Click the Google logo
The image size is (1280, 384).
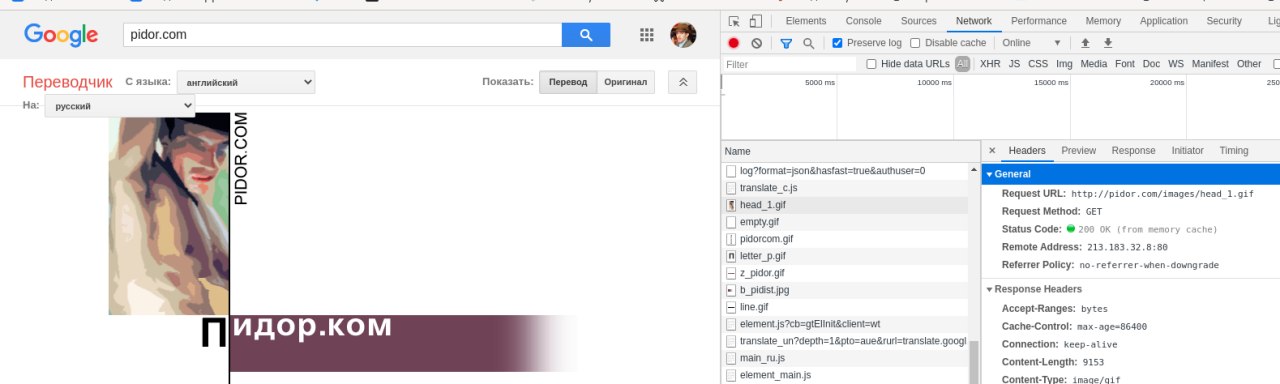tap(61, 35)
